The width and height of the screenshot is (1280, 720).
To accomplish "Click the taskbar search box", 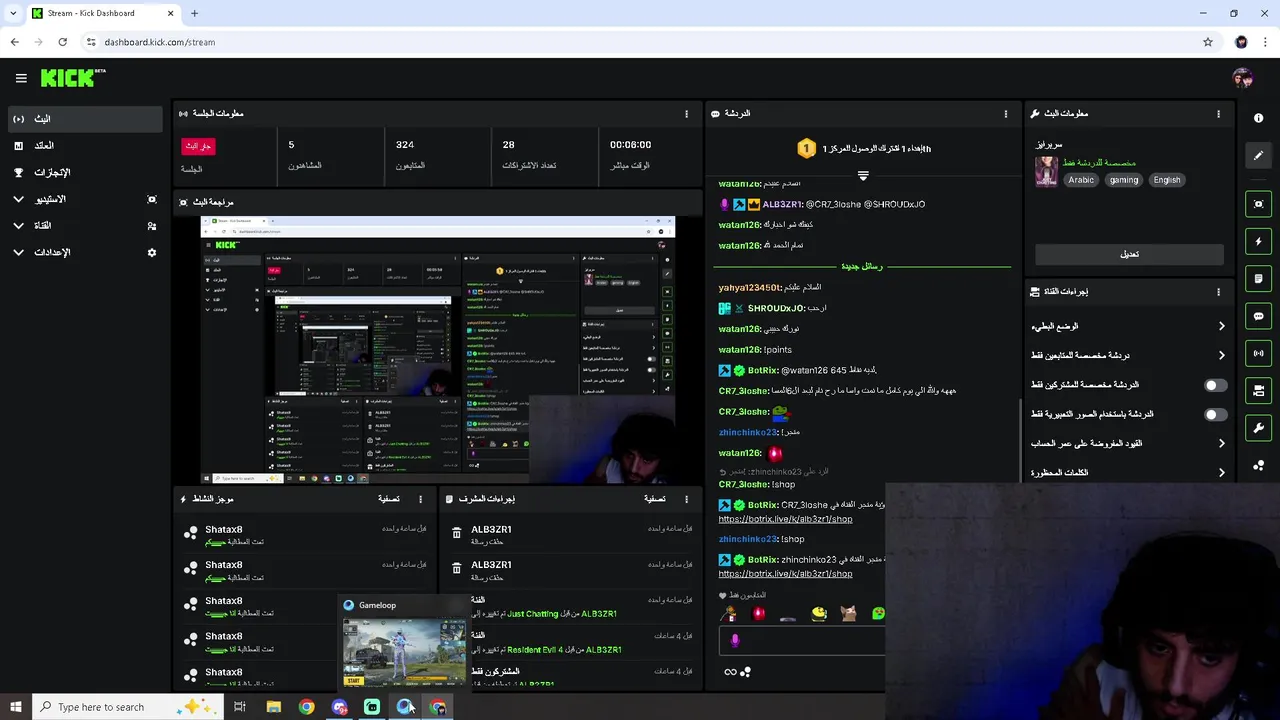I will [126, 707].
